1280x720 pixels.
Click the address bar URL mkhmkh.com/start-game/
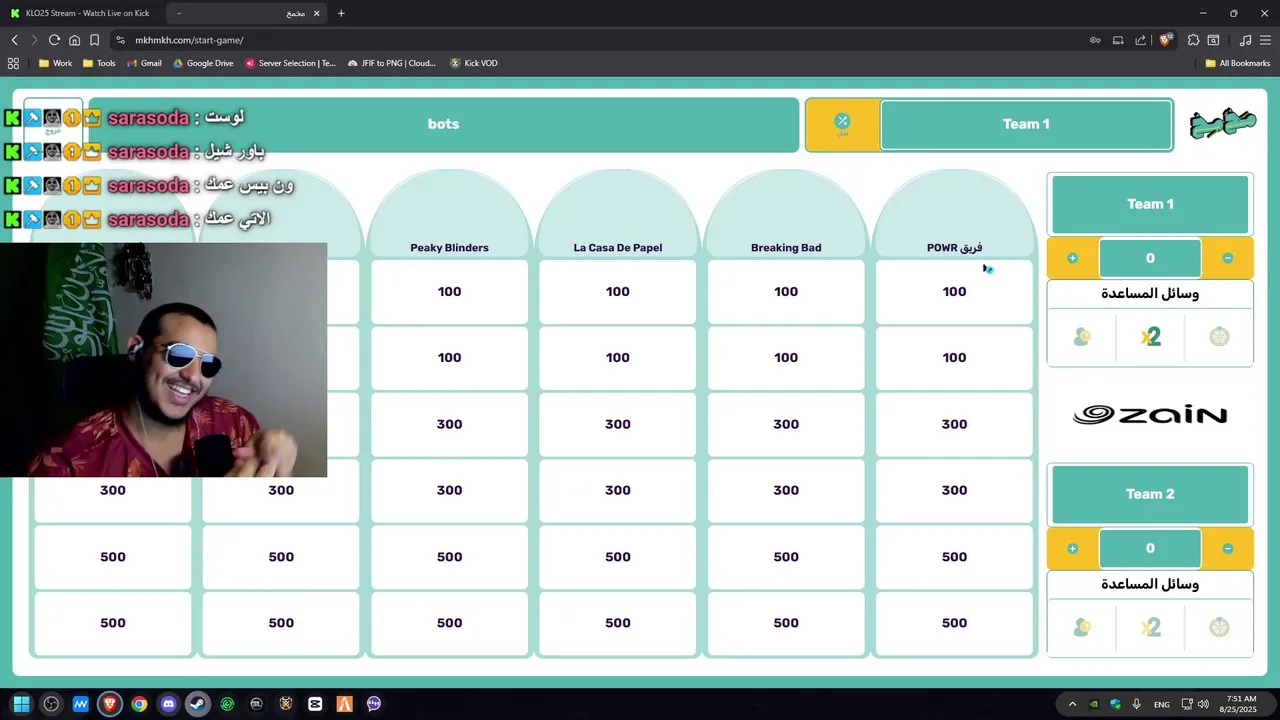[189, 40]
